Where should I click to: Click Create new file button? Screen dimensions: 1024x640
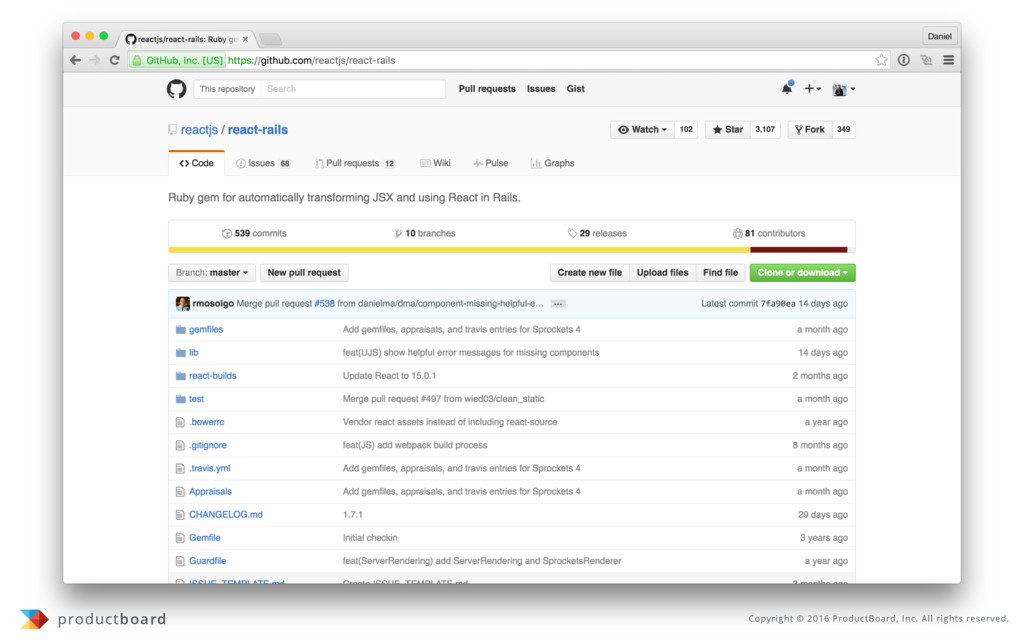(x=589, y=272)
